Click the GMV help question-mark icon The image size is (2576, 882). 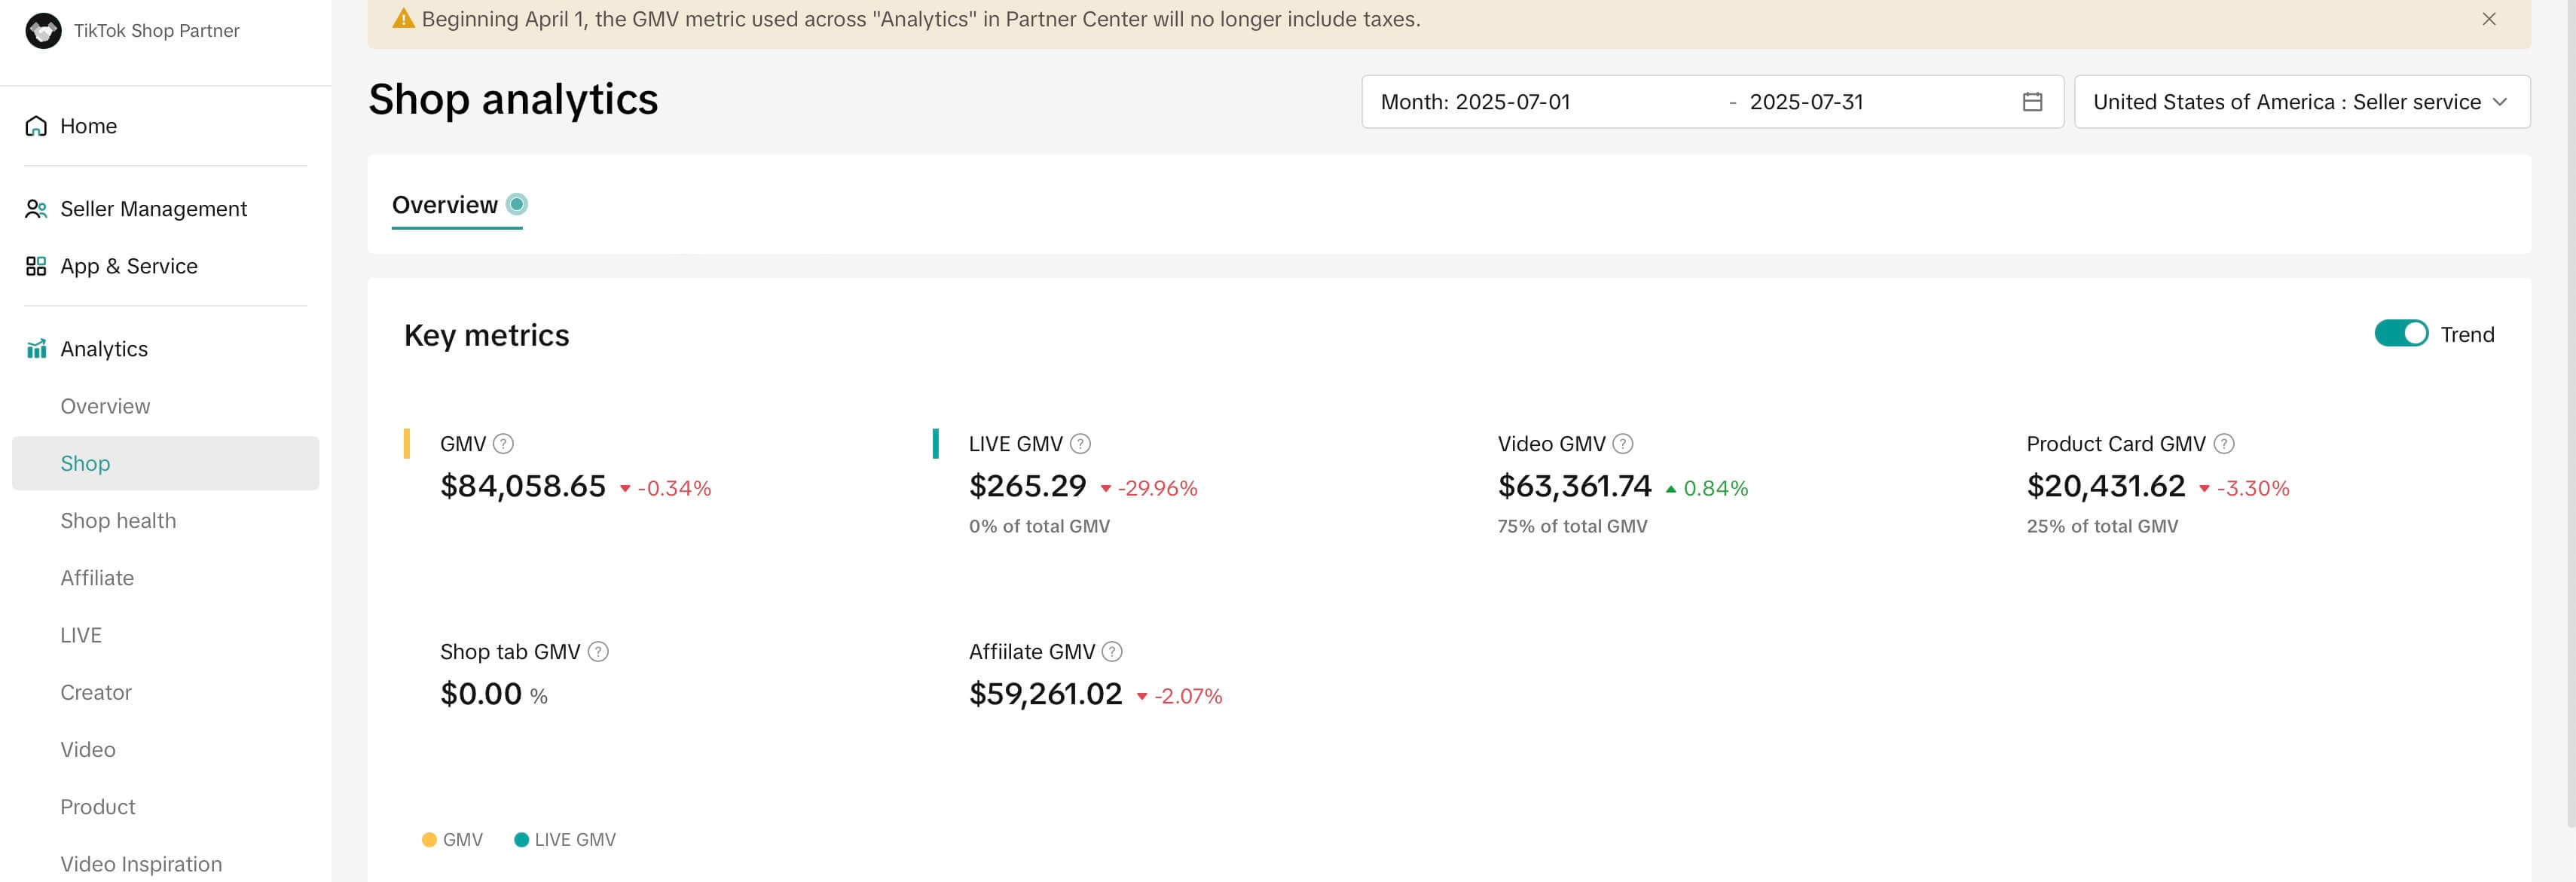coord(503,443)
